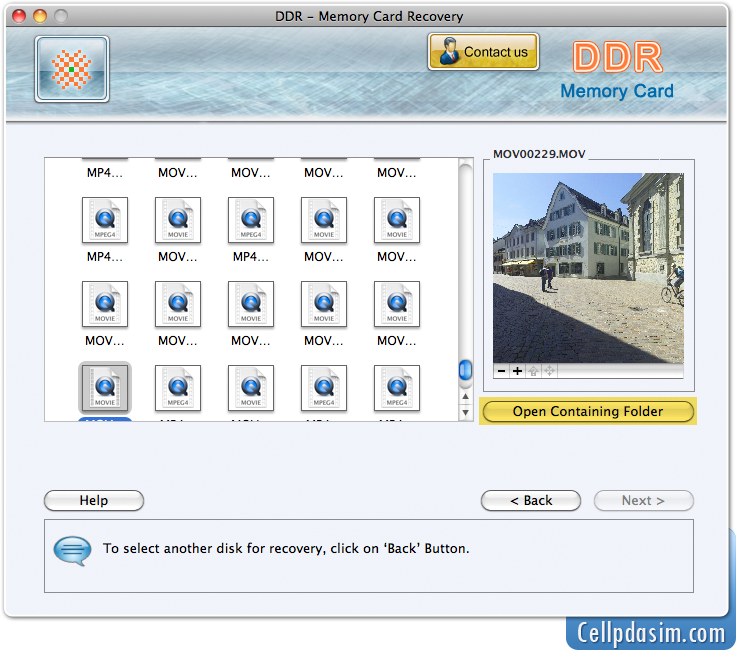Viewport: 736px width, 650px height.
Task: Click the blue file list scrollbar thumb
Action: point(465,370)
